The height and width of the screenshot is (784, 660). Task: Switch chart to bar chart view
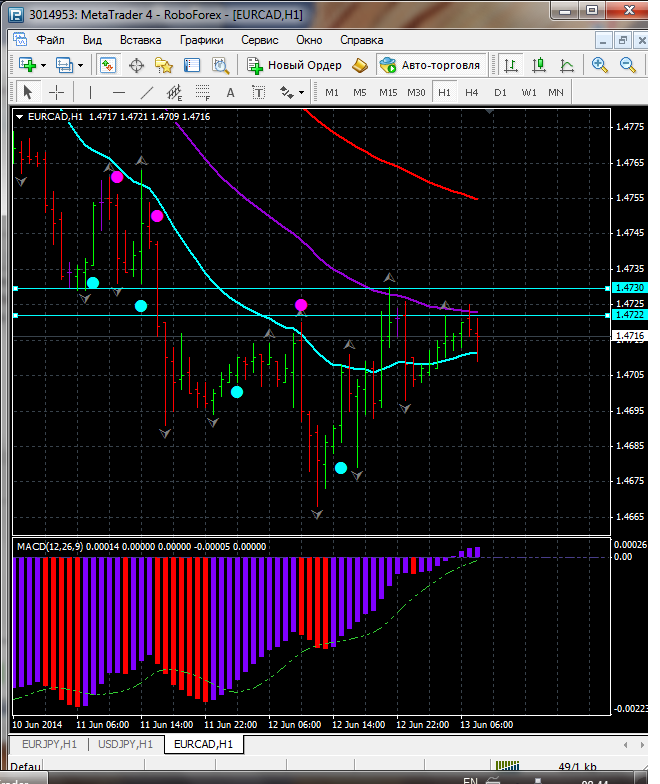(511, 65)
